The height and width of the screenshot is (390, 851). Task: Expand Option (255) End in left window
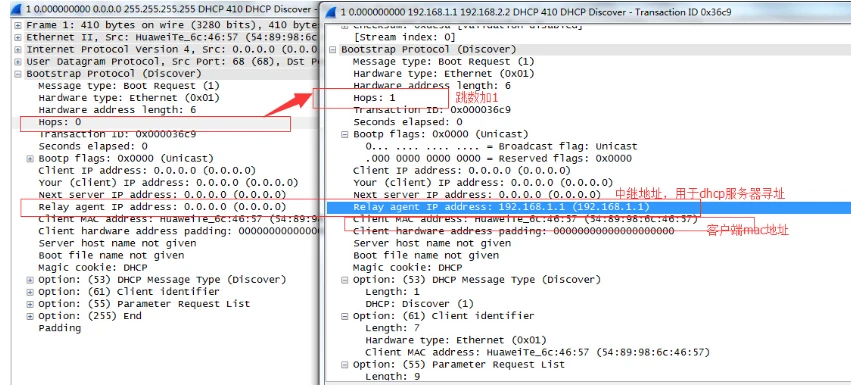point(30,316)
